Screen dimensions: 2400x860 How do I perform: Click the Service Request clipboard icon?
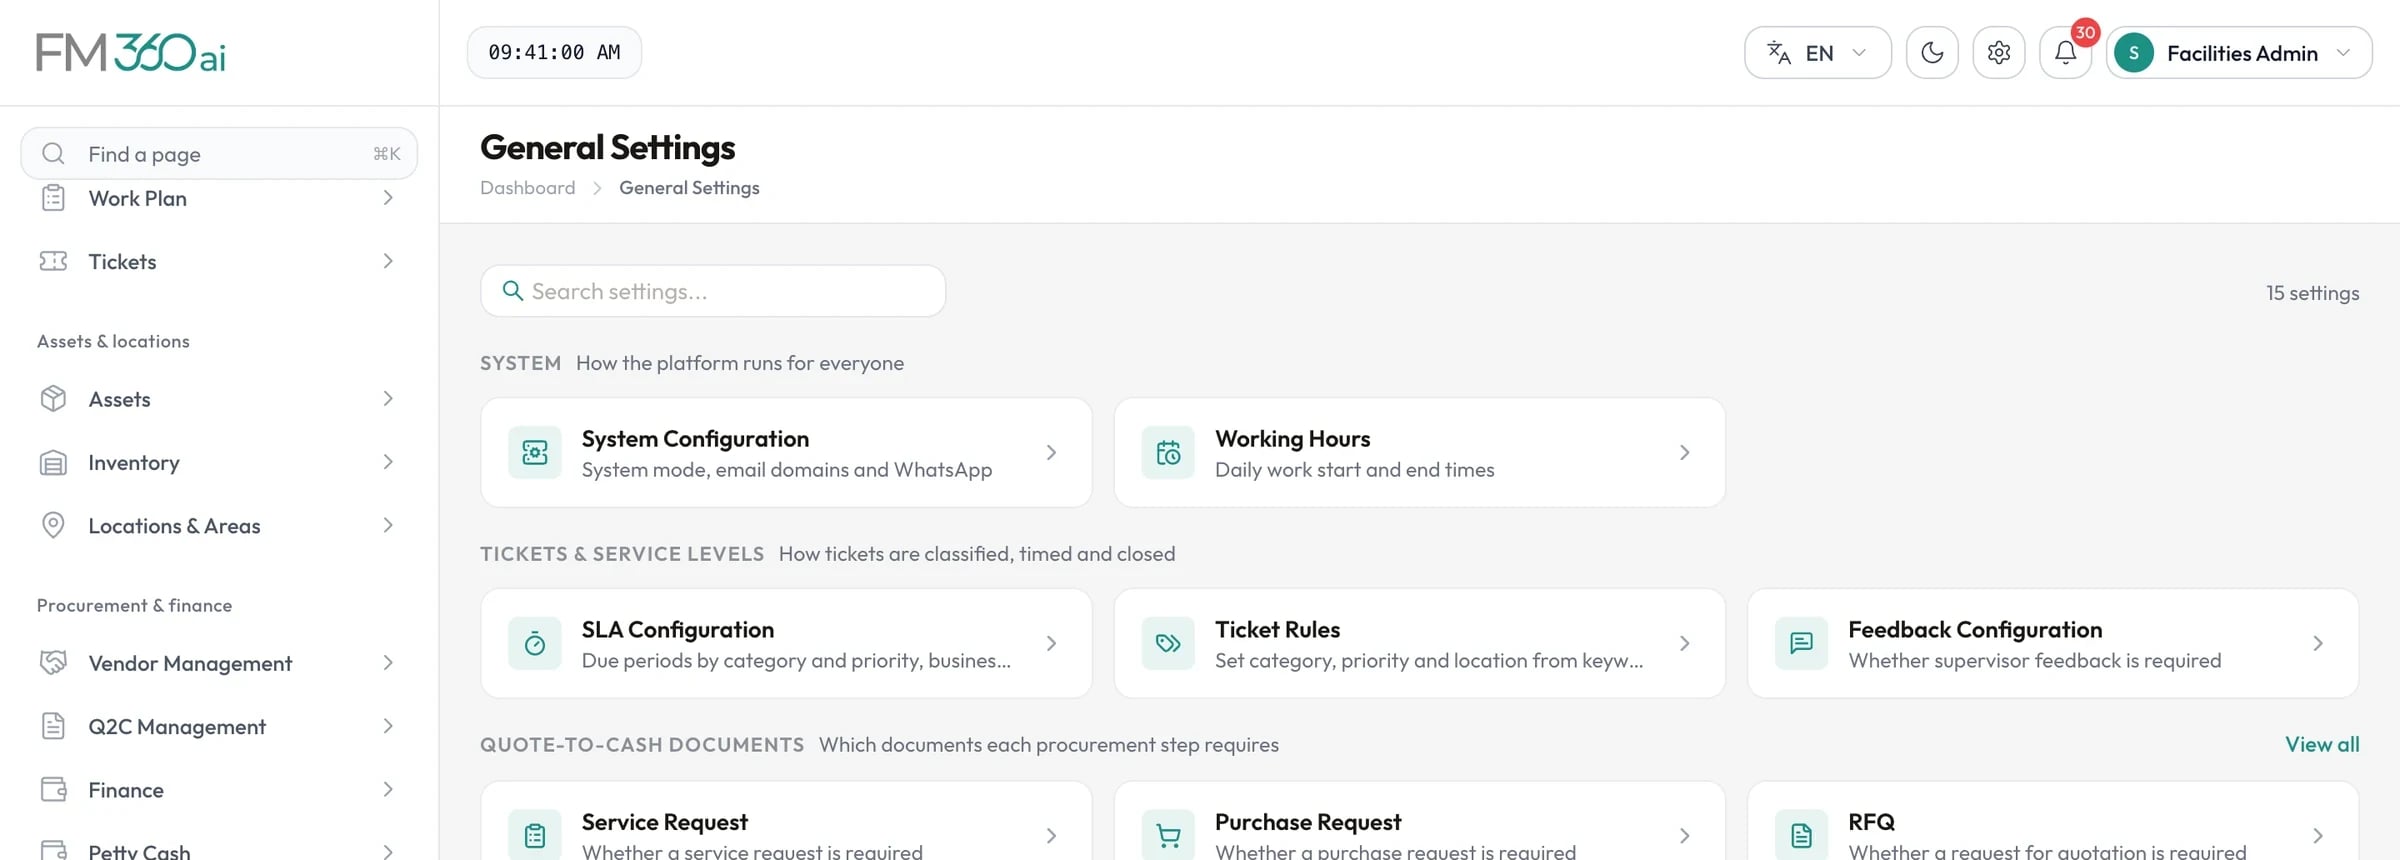[x=535, y=835]
